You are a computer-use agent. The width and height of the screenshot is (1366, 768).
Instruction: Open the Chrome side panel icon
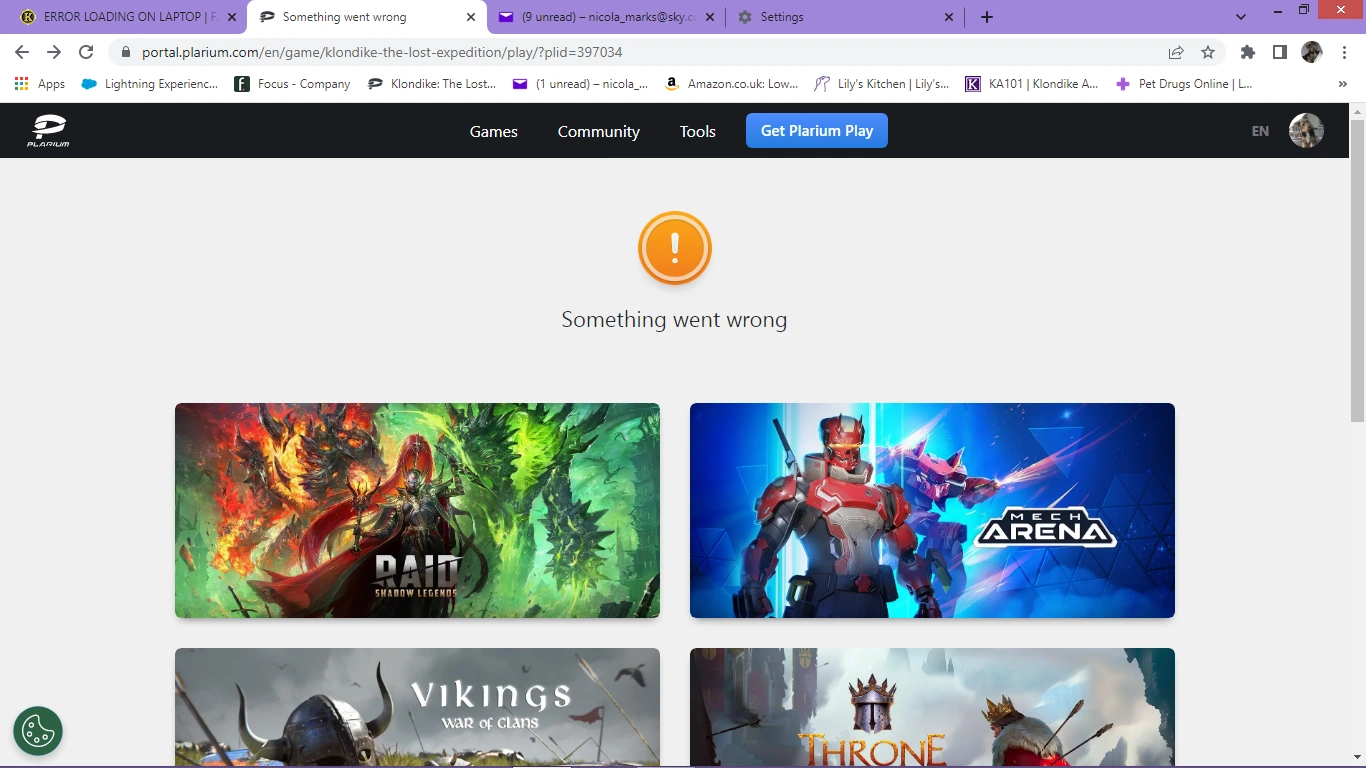coord(1280,52)
